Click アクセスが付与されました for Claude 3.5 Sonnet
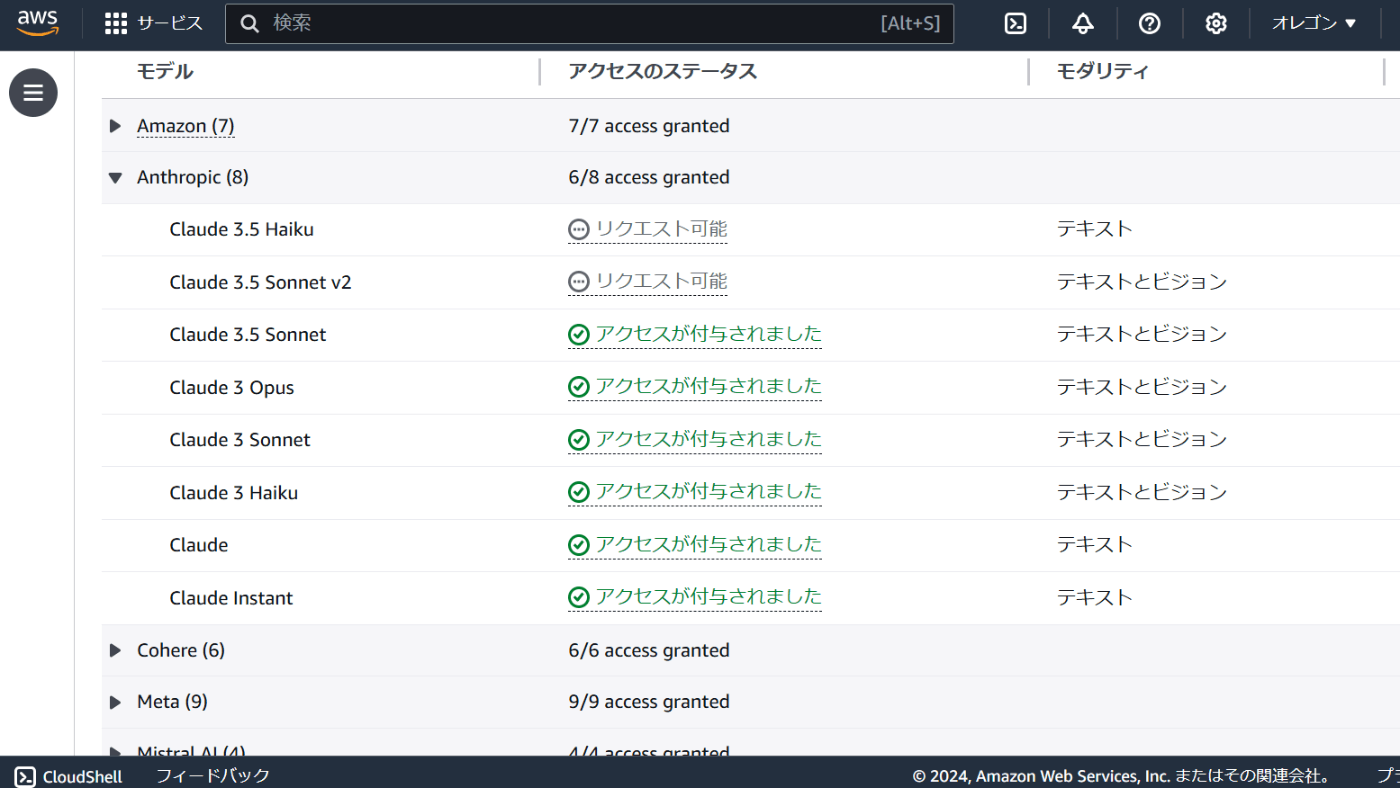The image size is (1400, 788). tap(708, 334)
